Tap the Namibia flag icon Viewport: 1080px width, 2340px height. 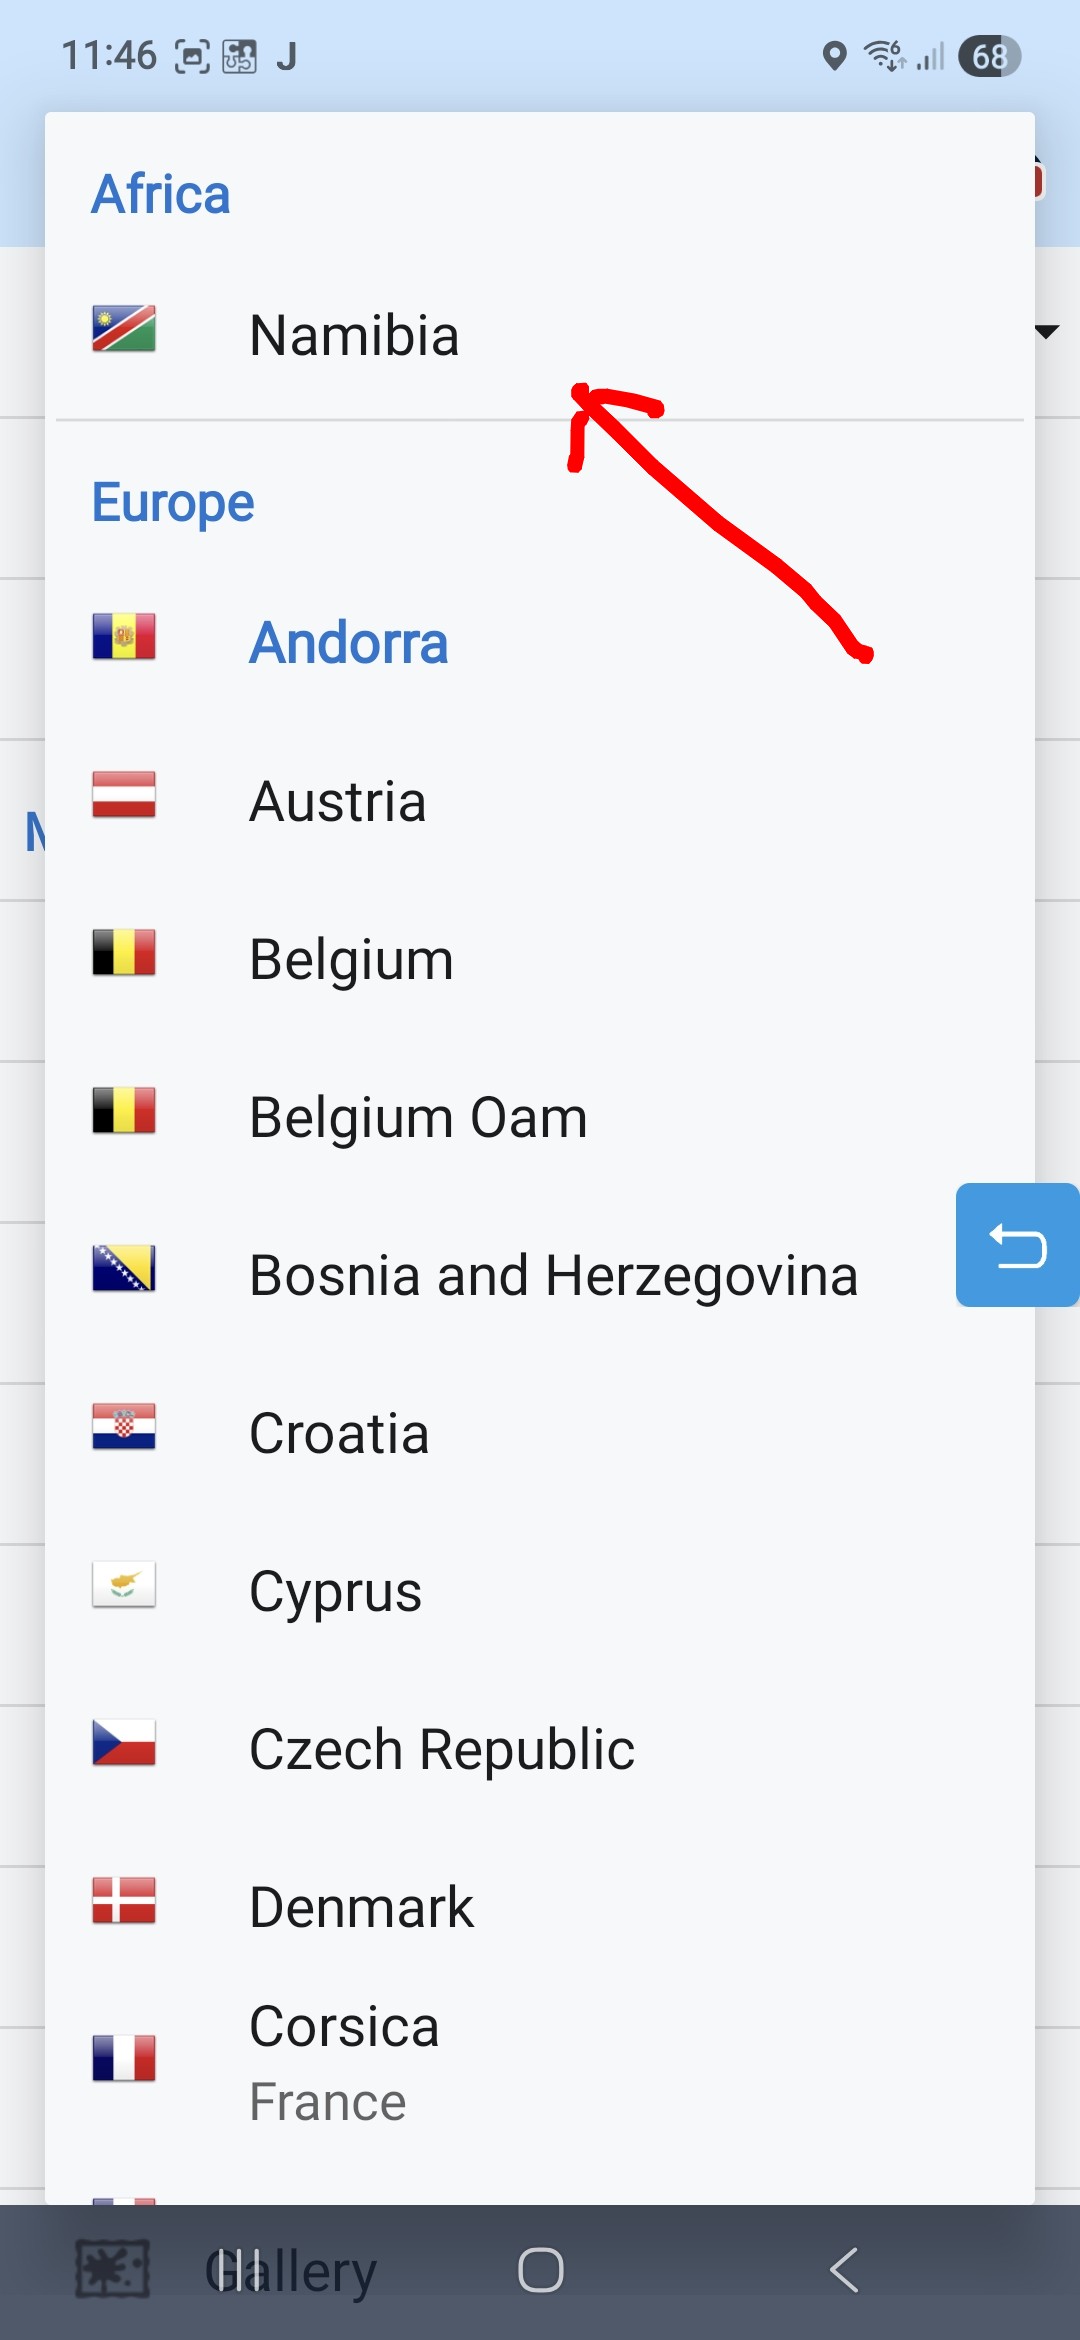pos(124,329)
